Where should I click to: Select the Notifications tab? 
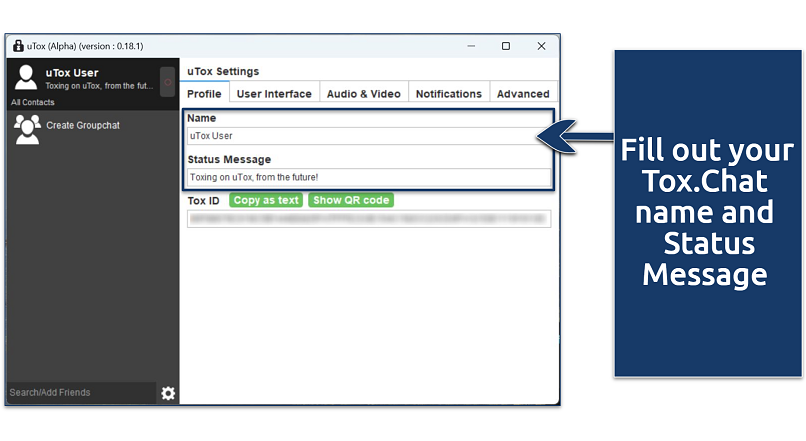tap(448, 94)
